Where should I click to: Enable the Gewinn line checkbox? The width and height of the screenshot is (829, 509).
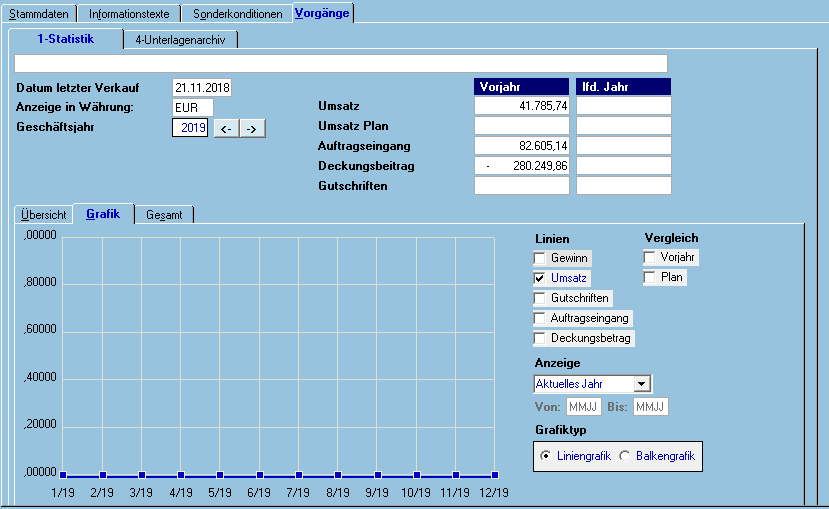[x=539, y=258]
